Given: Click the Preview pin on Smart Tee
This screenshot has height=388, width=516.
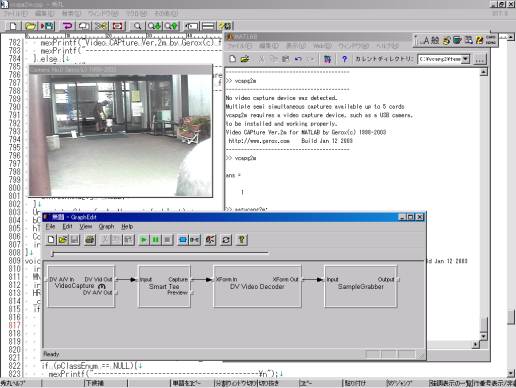Looking at the screenshot, I should [x=177, y=293].
